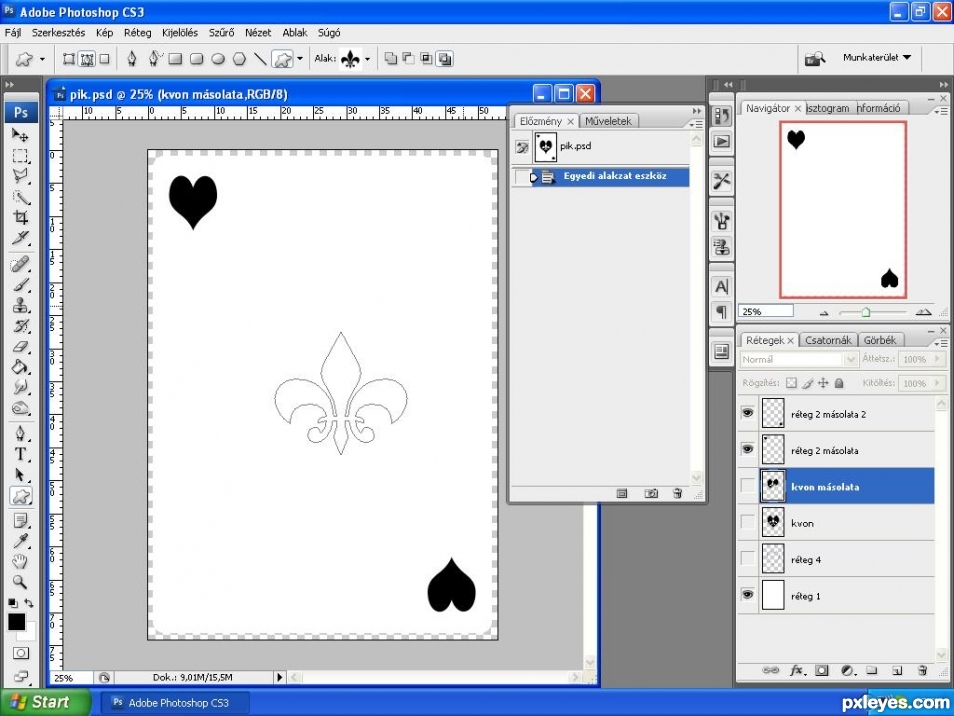Open the foreground color swatch
The width and height of the screenshot is (954, 716).
(16, 621)
